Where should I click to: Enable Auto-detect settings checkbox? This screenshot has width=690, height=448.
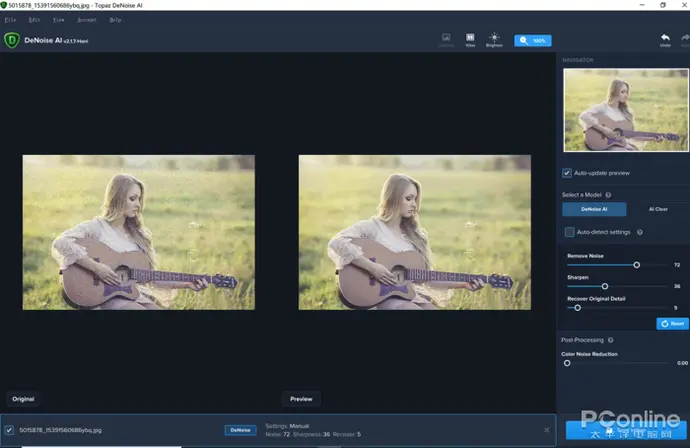(x=569, y=232)
